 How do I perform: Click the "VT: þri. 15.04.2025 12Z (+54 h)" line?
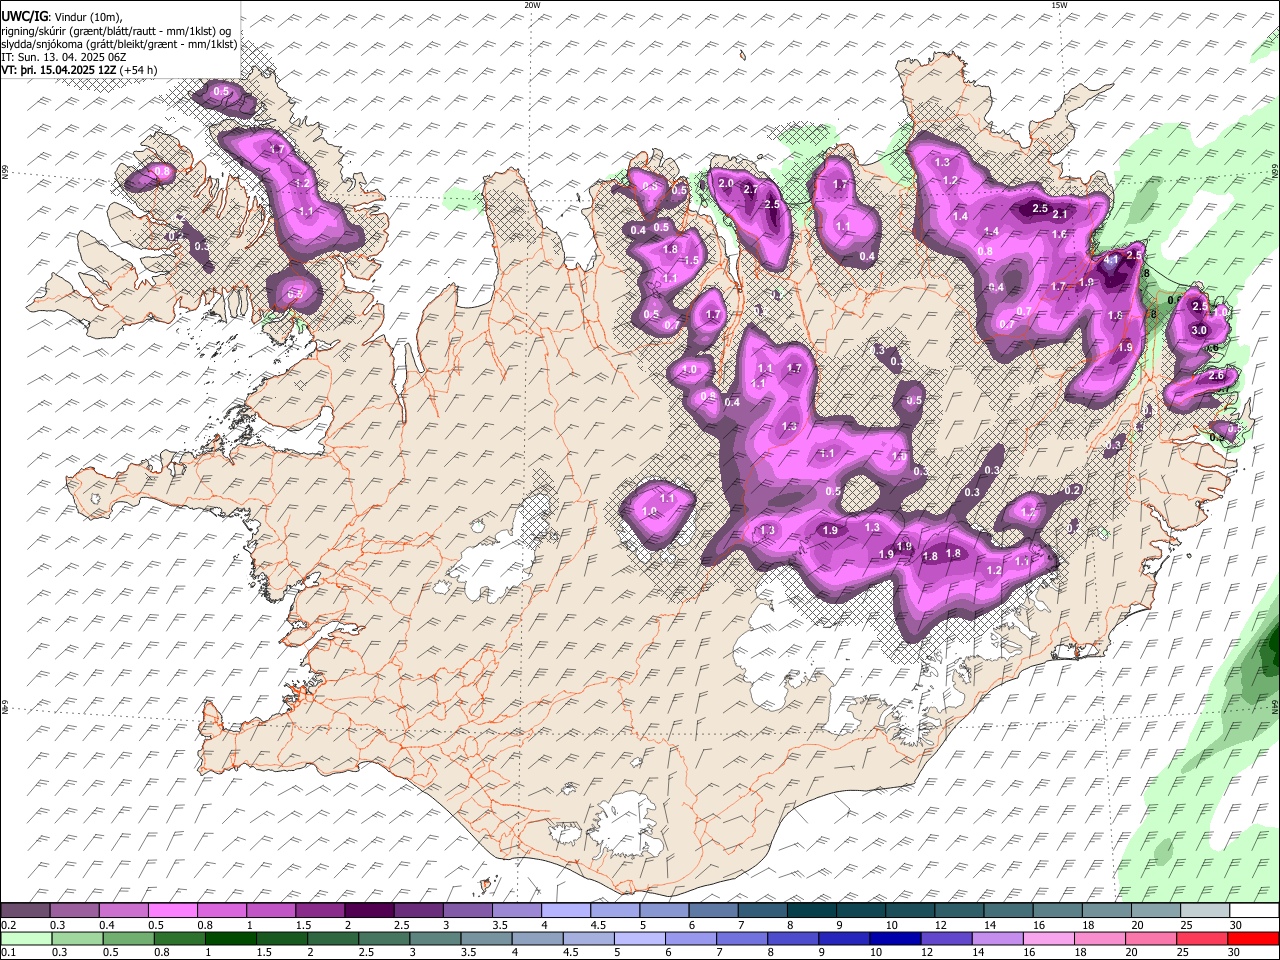[80, 70]
